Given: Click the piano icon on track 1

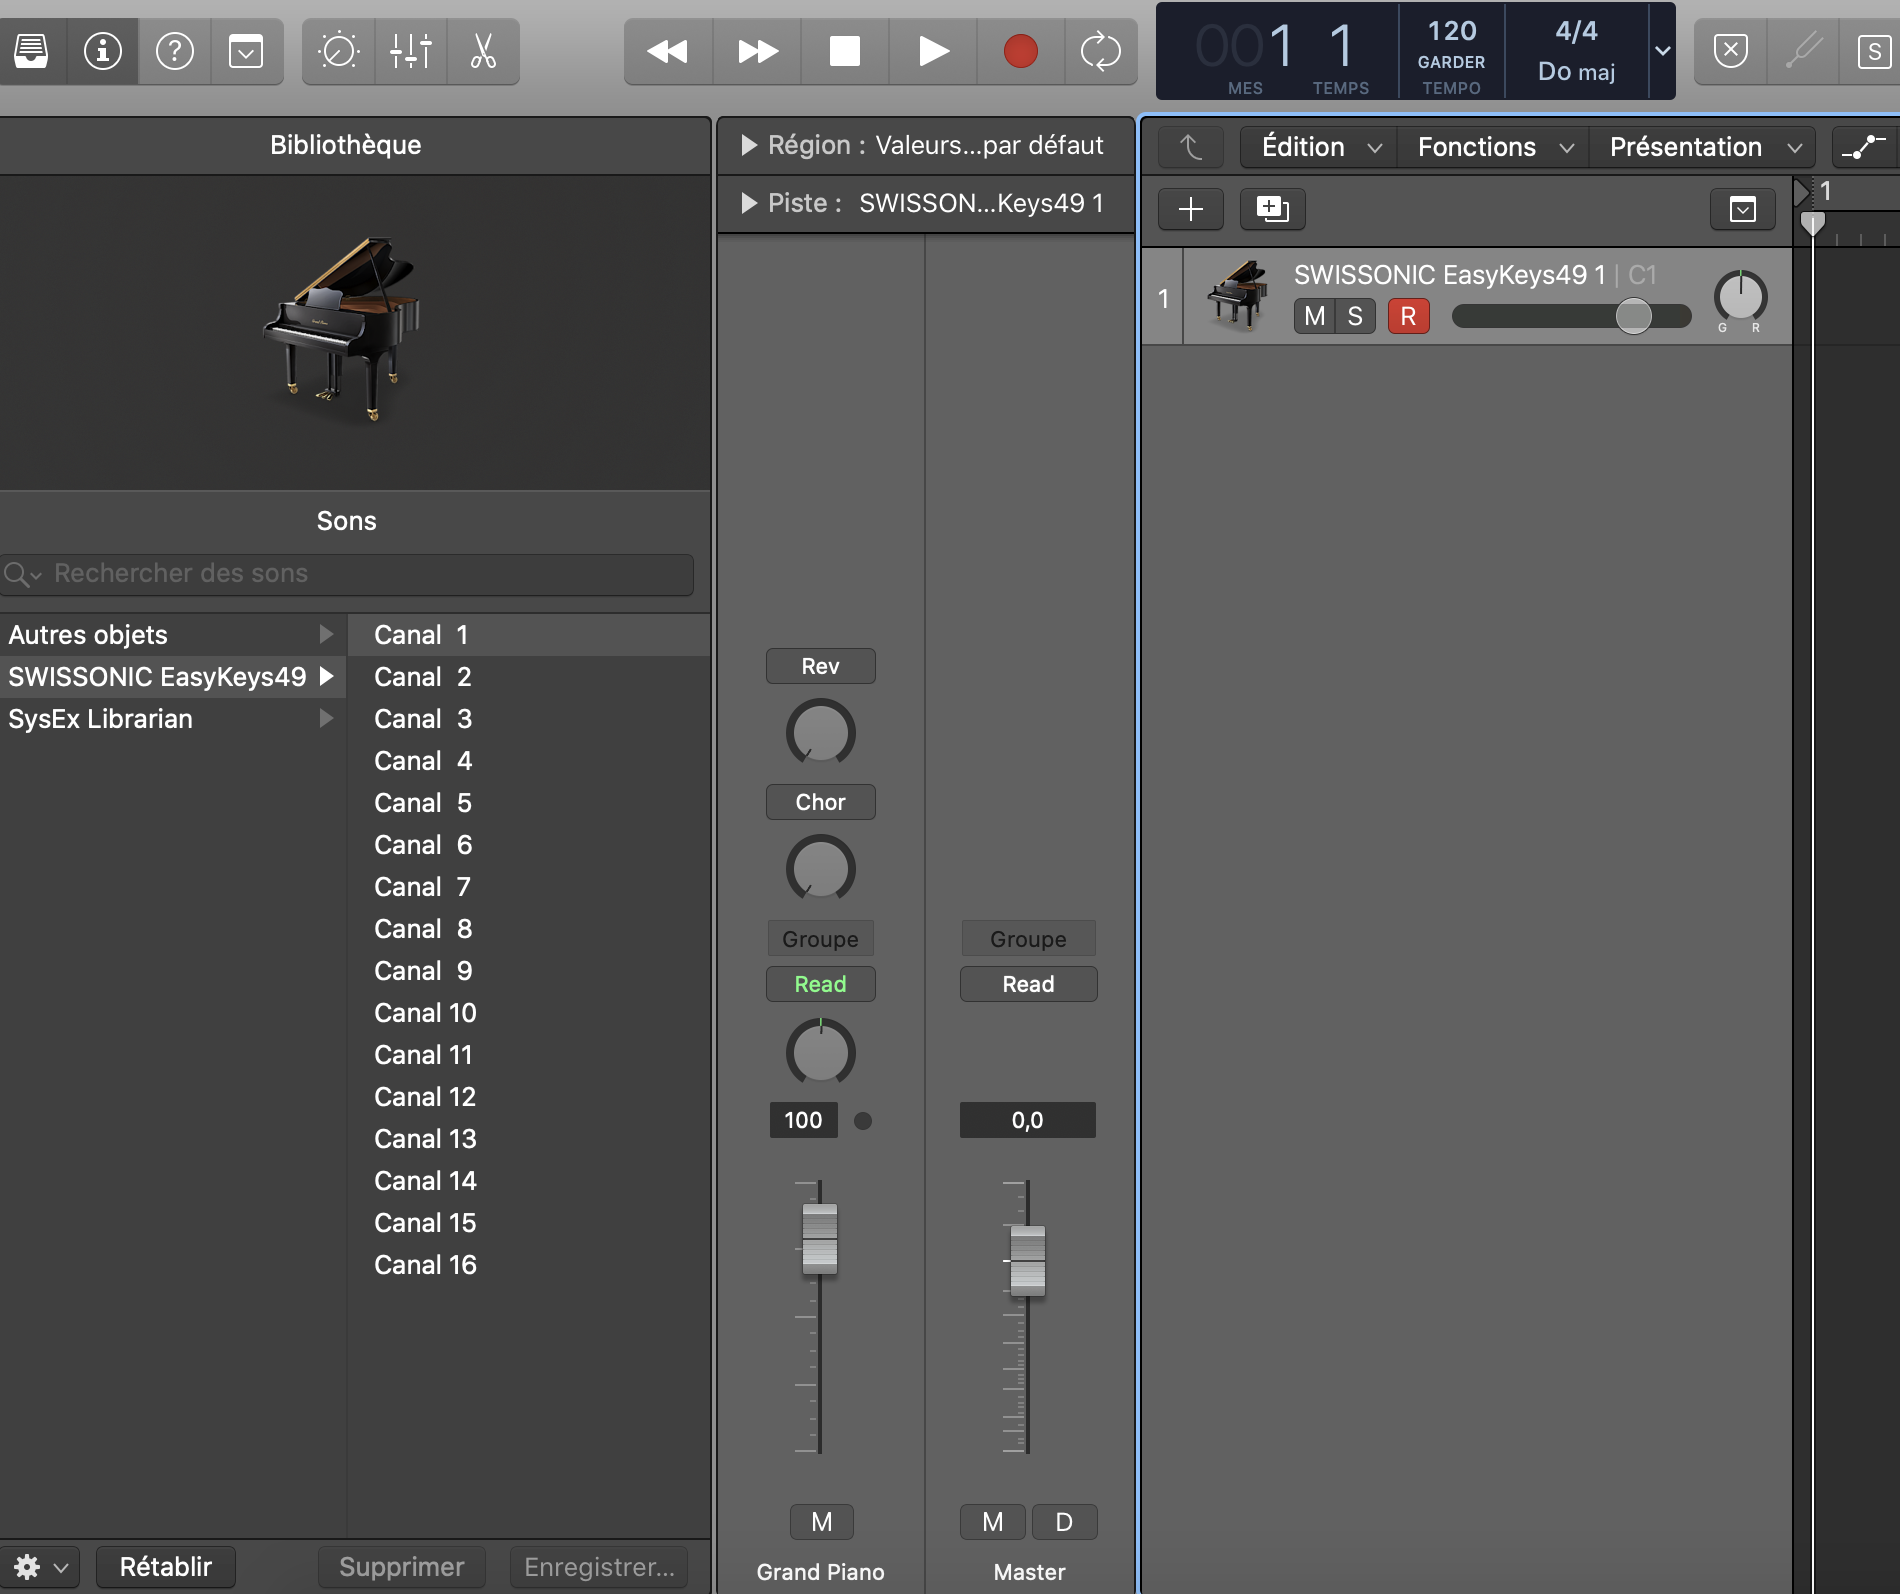Looking at the screenshot, I should coord(1238,296).
